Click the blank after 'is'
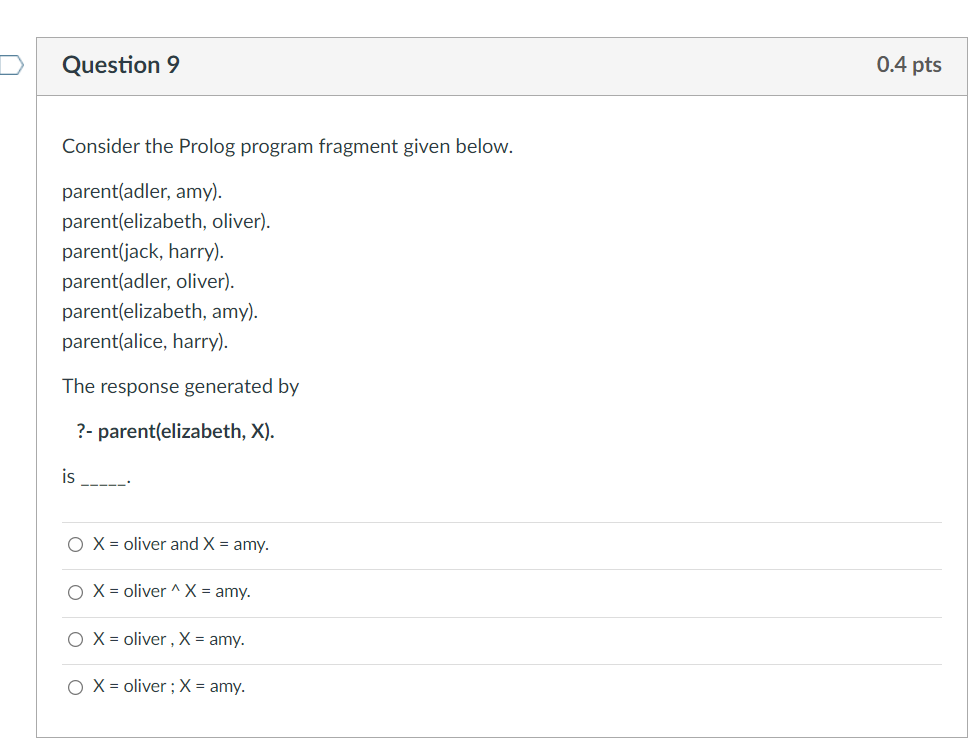 coord(105,480)
